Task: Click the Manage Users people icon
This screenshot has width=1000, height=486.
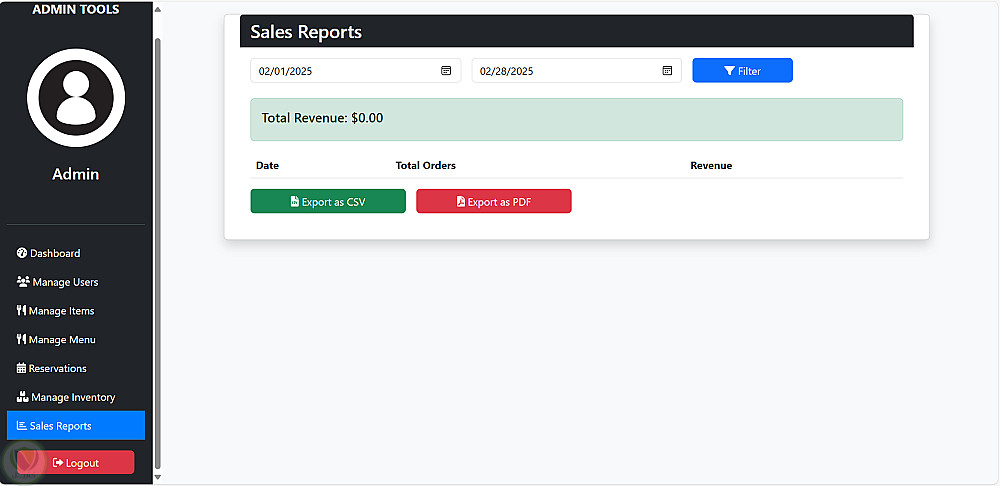Action: pyautogui.click(x=23, y=282)
